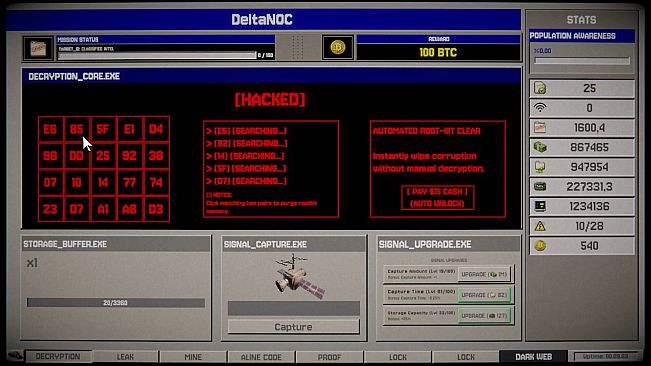The image size is (651, 366).
Task: Open the DARK WEB tab
Action: click(x=534, y=357)
